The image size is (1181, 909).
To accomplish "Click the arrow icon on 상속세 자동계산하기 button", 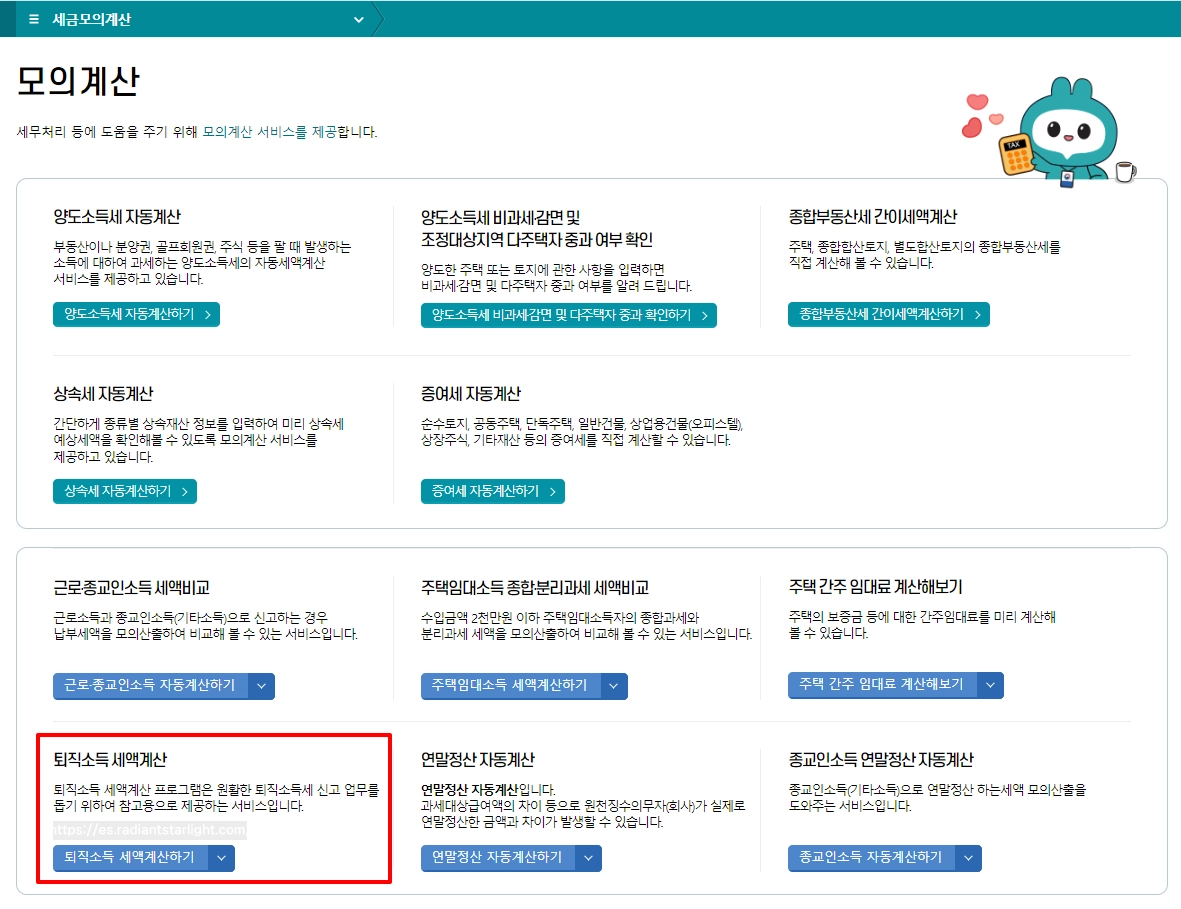I will coord(185,491).
